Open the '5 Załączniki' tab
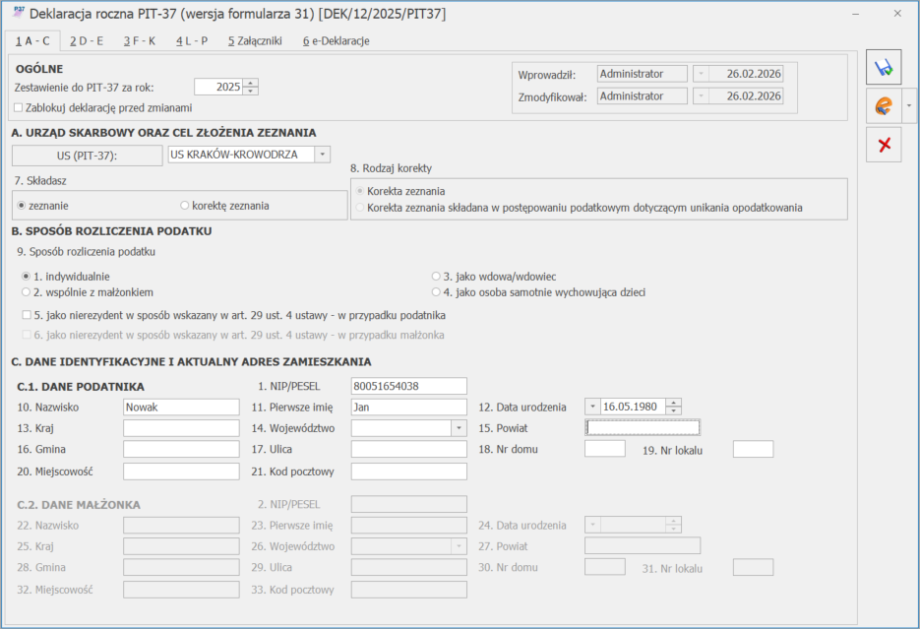This screenshot has height=629, width=920. click(254, 41)
